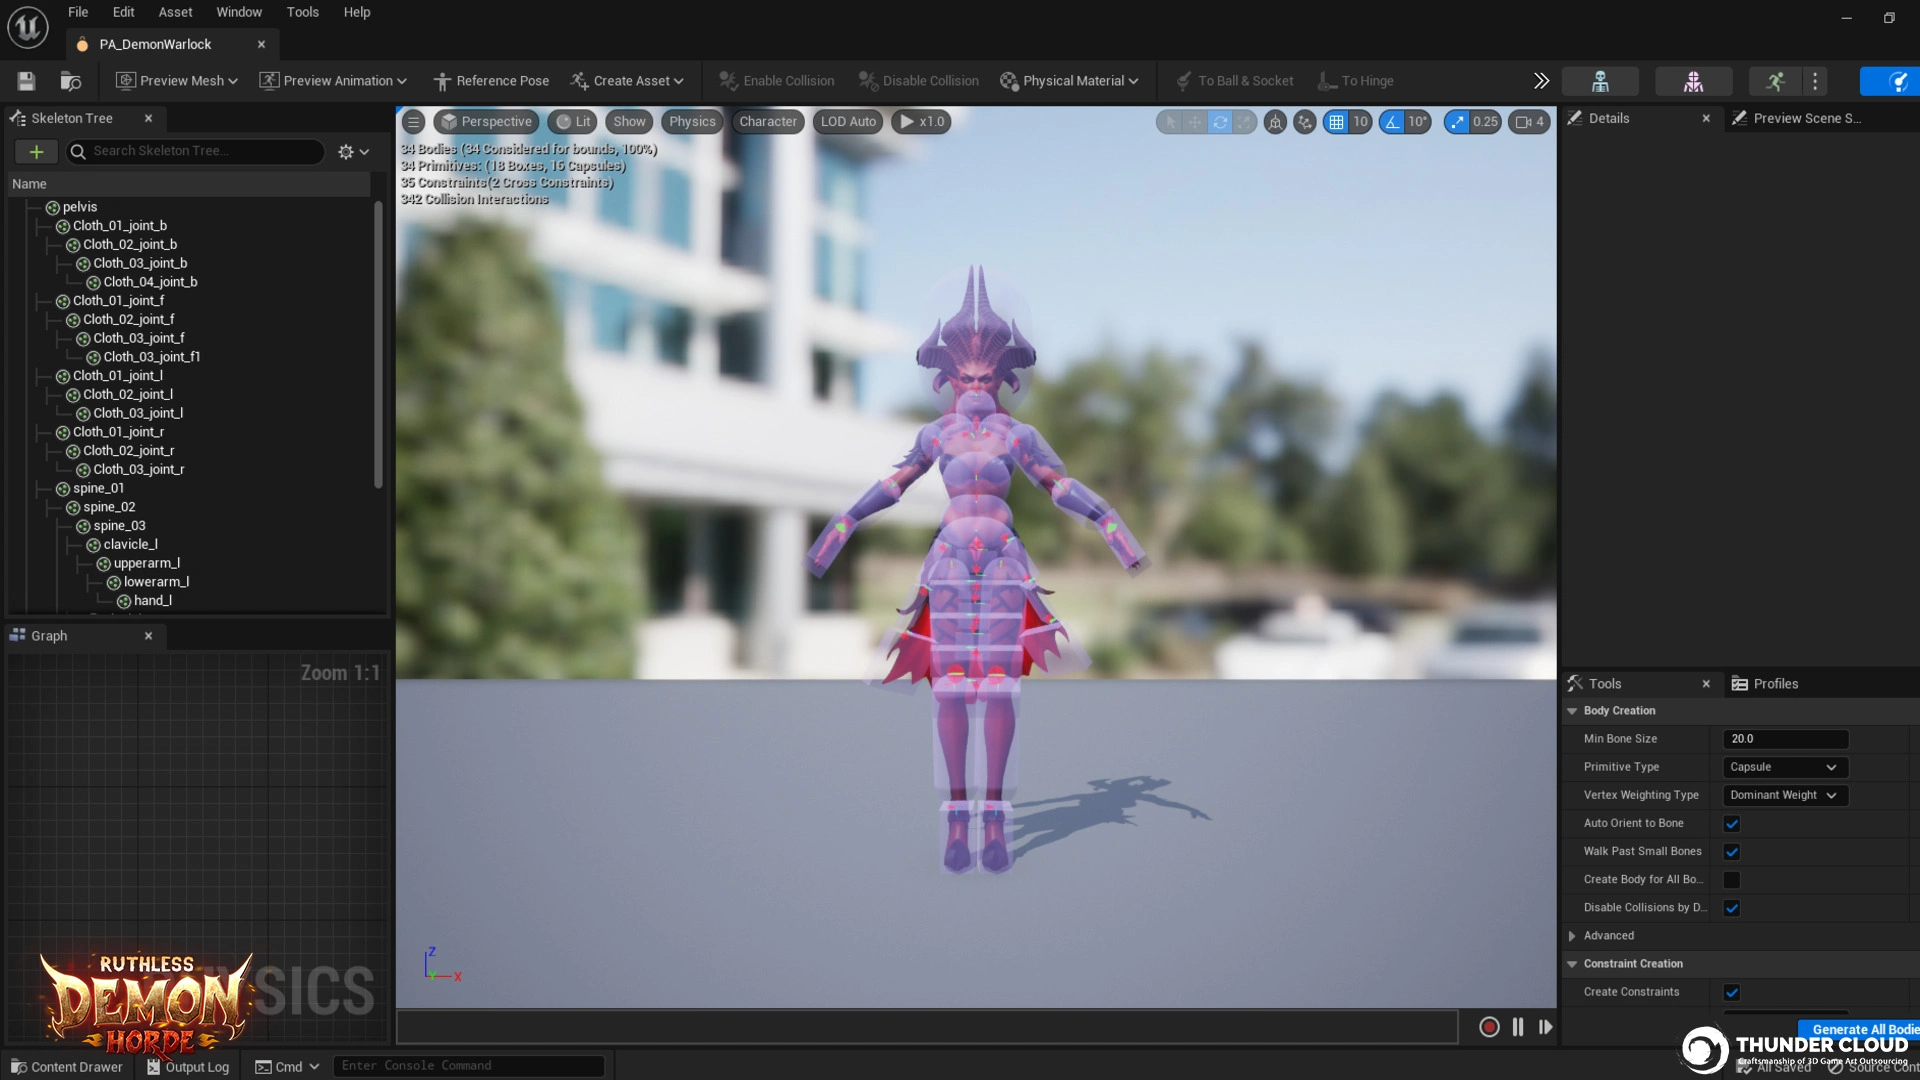Click the surface snapping icon in viewport
This screenshot has width=1920, height=1080.
pos(1305,122)
